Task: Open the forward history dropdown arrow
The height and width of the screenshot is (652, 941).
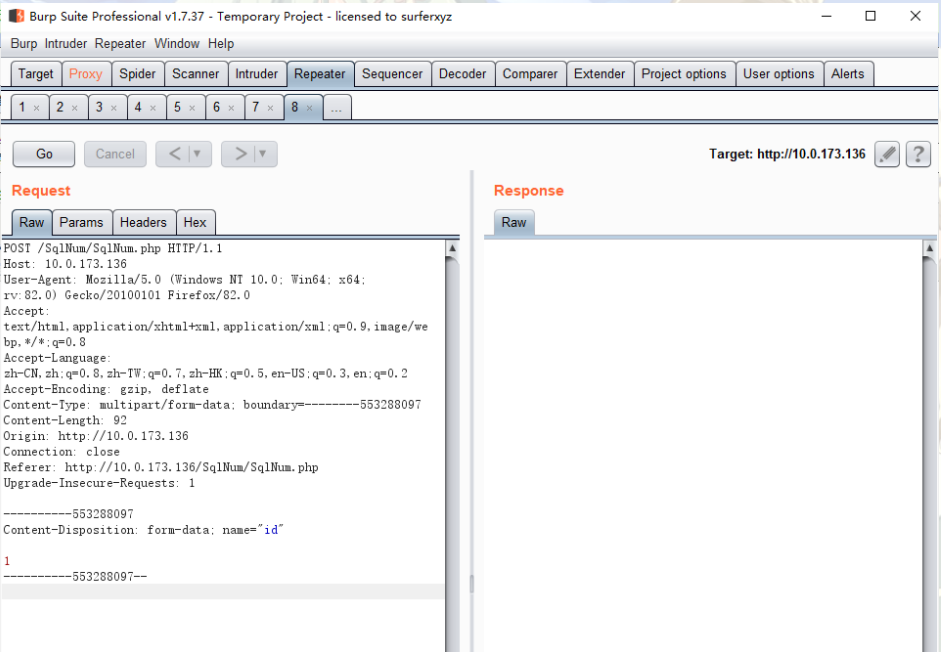Action: (x=263, y=154)
